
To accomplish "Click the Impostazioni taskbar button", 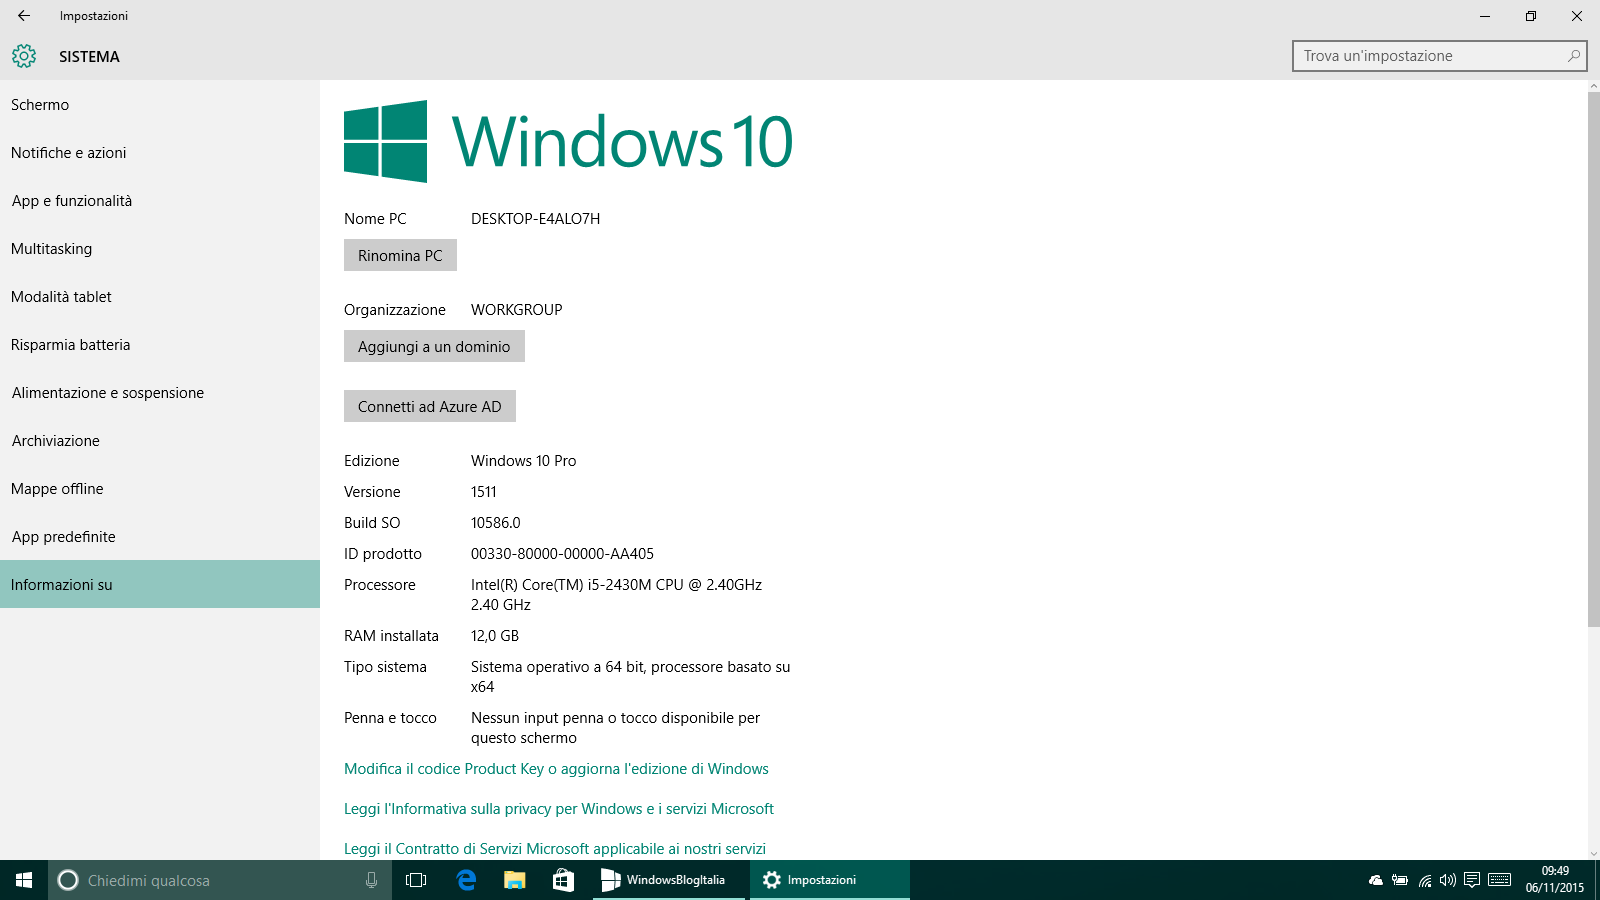I will [829, 880].
